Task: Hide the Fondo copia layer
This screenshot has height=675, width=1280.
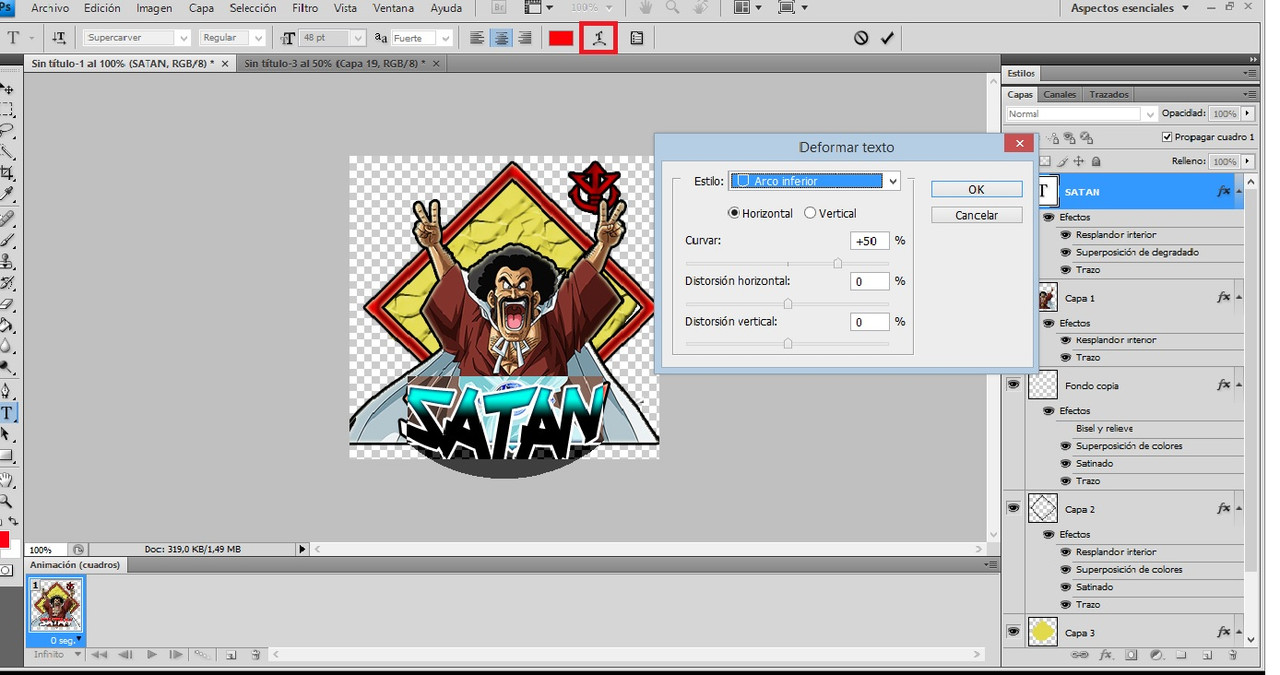Action: coord(1013,385)
